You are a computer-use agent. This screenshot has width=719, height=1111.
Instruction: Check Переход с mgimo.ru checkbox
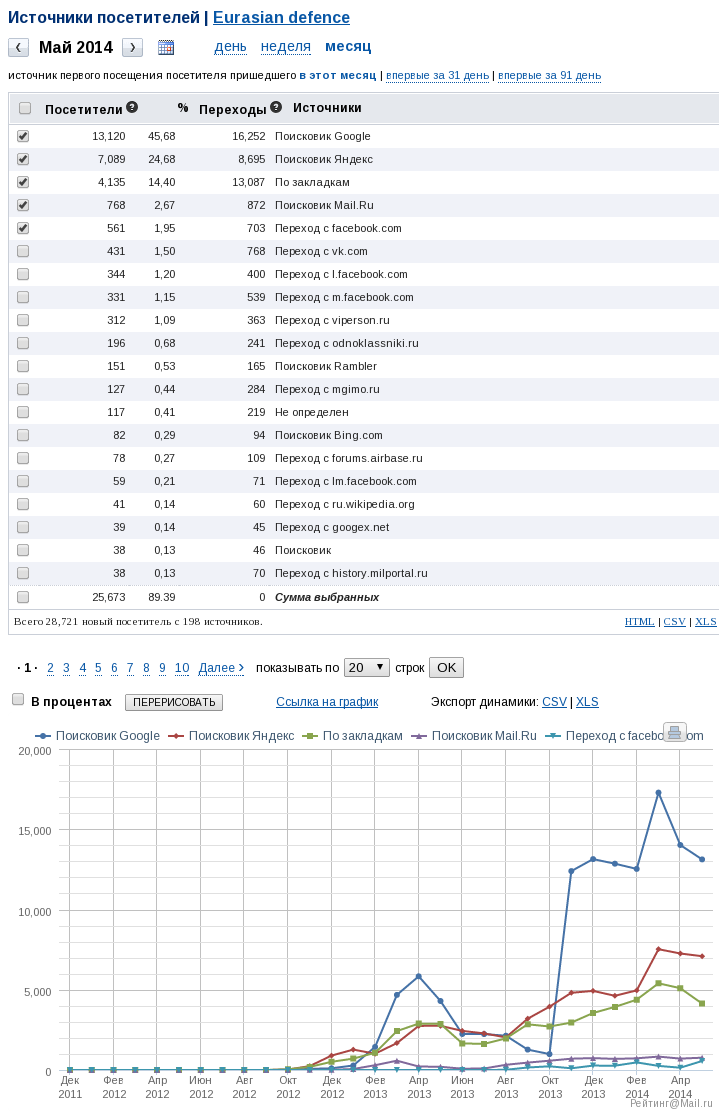[23, 389]
